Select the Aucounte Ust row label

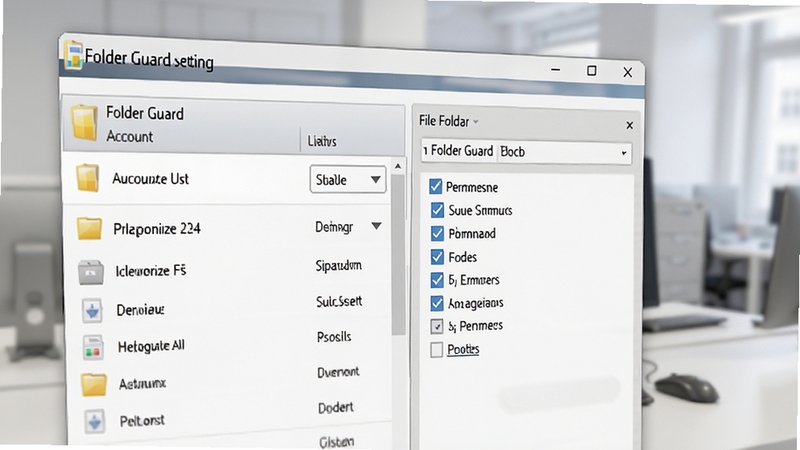point(151,179)
